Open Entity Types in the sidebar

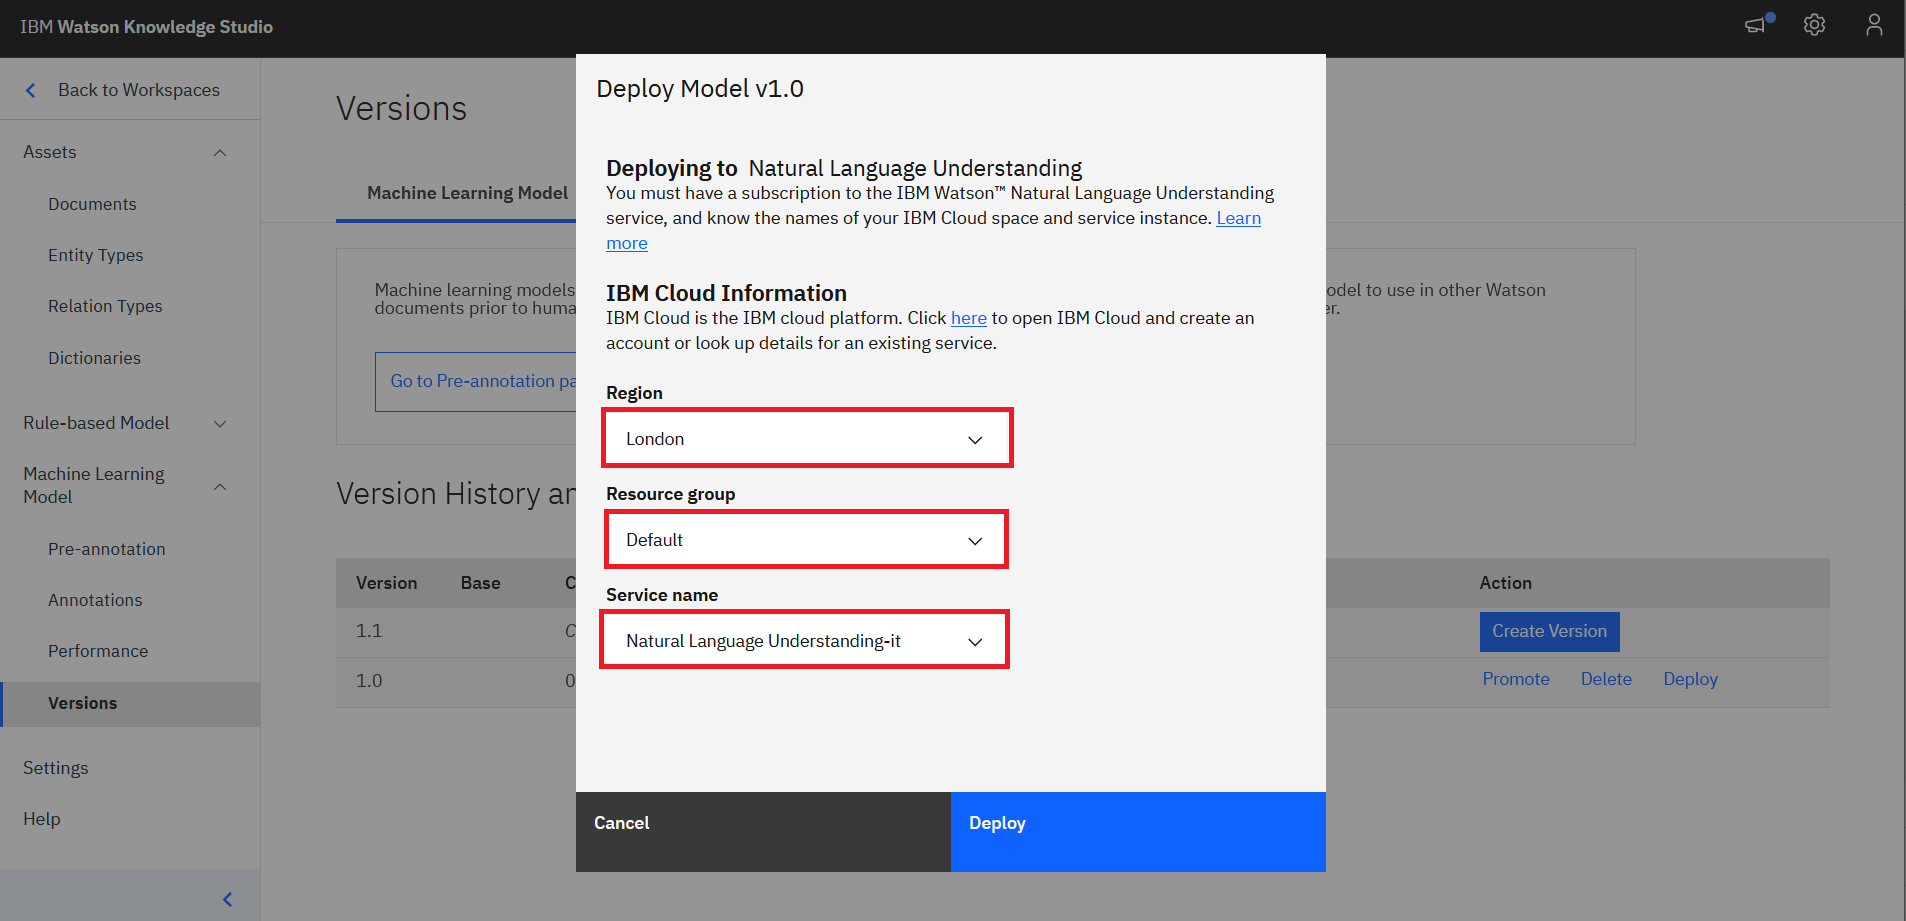point(96,255)
